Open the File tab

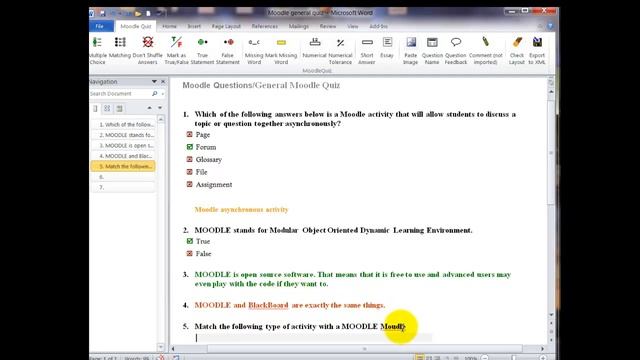[x=100, y=26]
